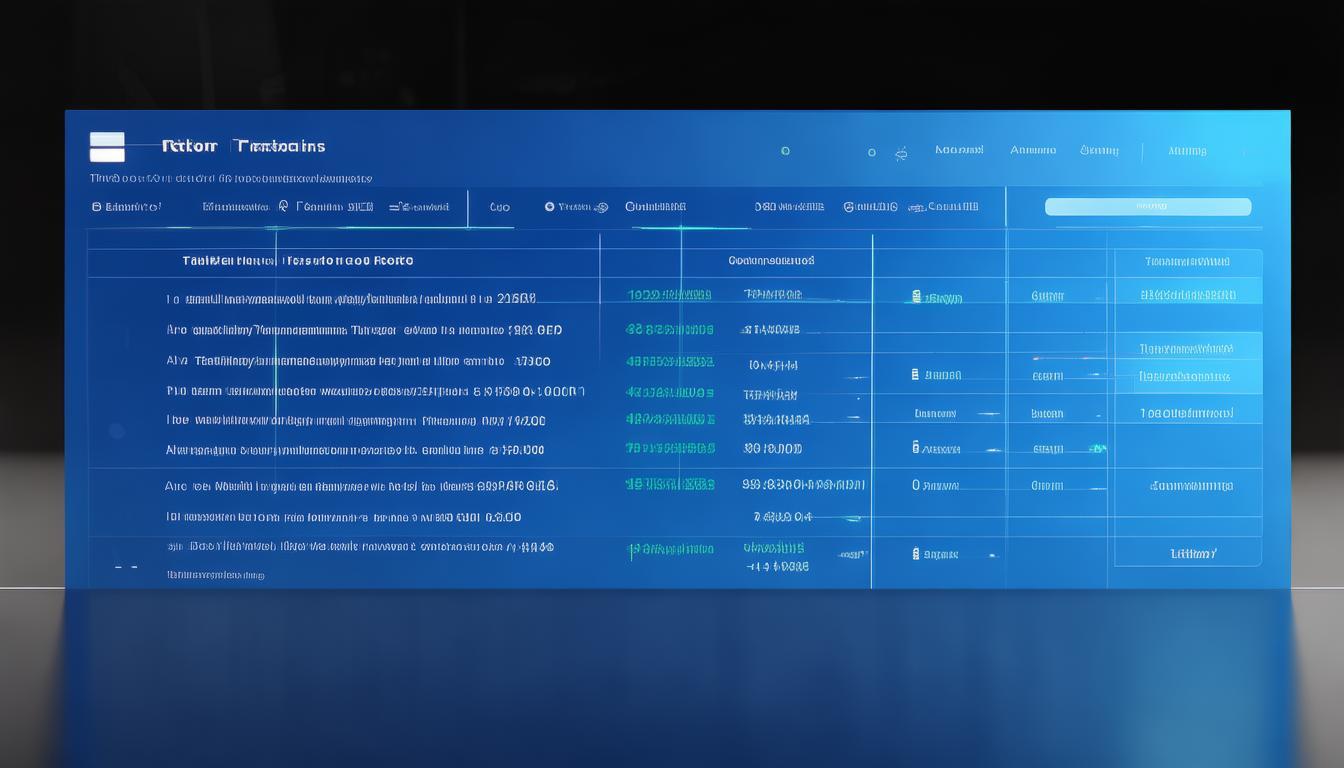Click the first column header of the table

click(x=298, y=261)
